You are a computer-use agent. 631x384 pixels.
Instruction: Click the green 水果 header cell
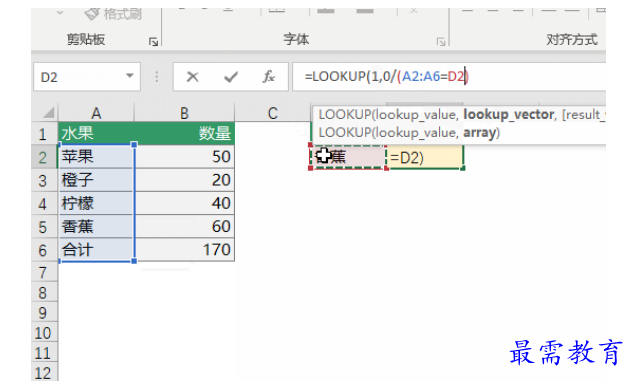96,133
